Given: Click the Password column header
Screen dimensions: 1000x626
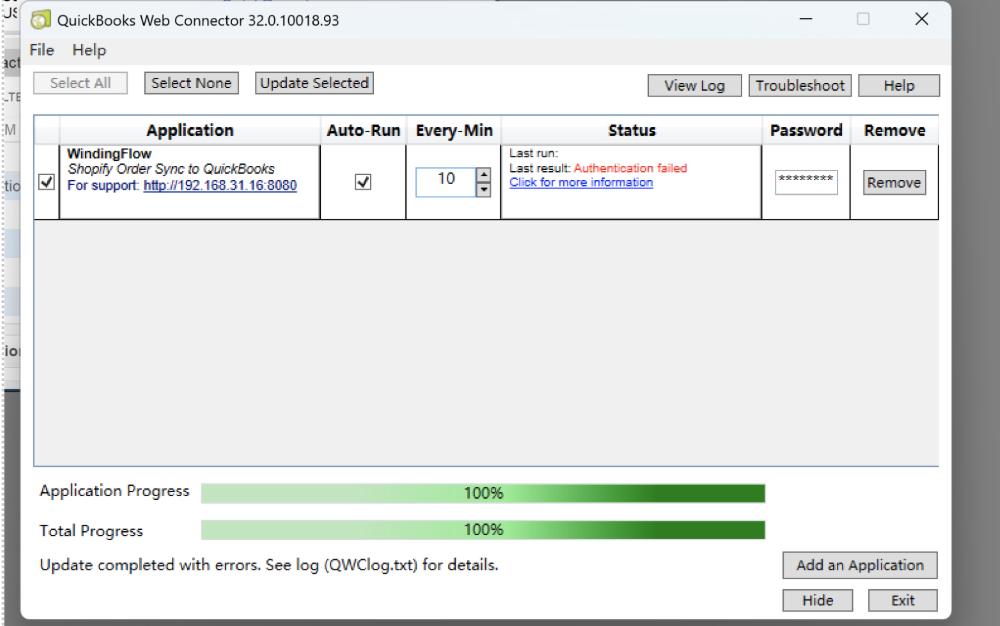Looking at the screenshot, I should 806,131.
